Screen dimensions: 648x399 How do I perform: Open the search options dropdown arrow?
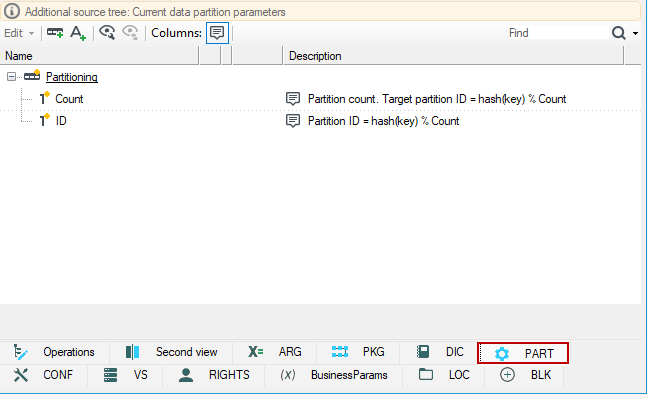coord(636,33)
